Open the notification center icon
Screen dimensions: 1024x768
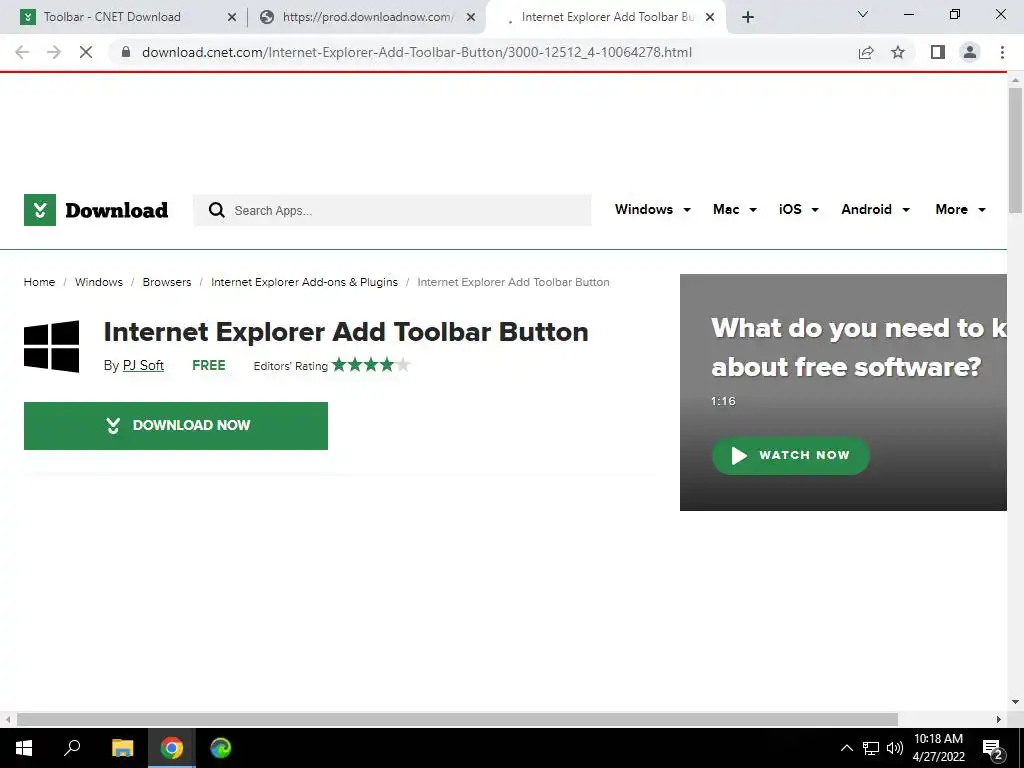tap(993, 748)
